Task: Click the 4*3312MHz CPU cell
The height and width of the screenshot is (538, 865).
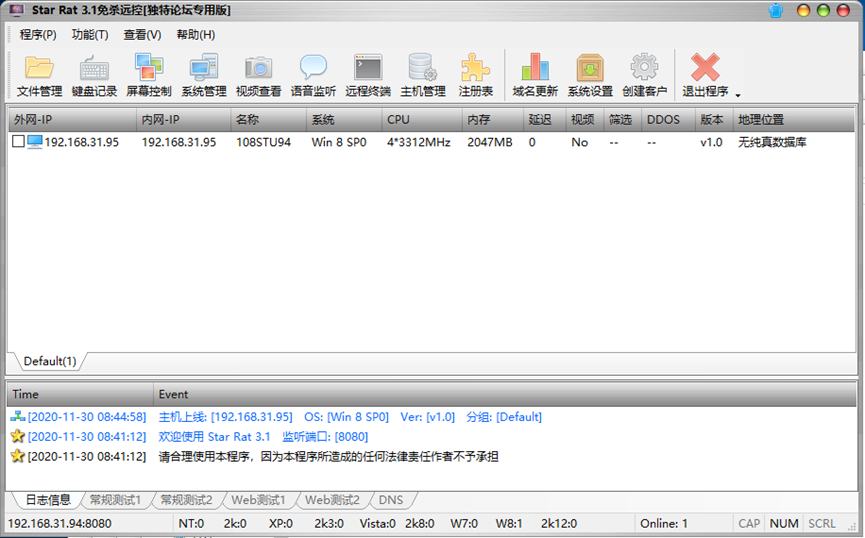Action: tap(419, 142)
